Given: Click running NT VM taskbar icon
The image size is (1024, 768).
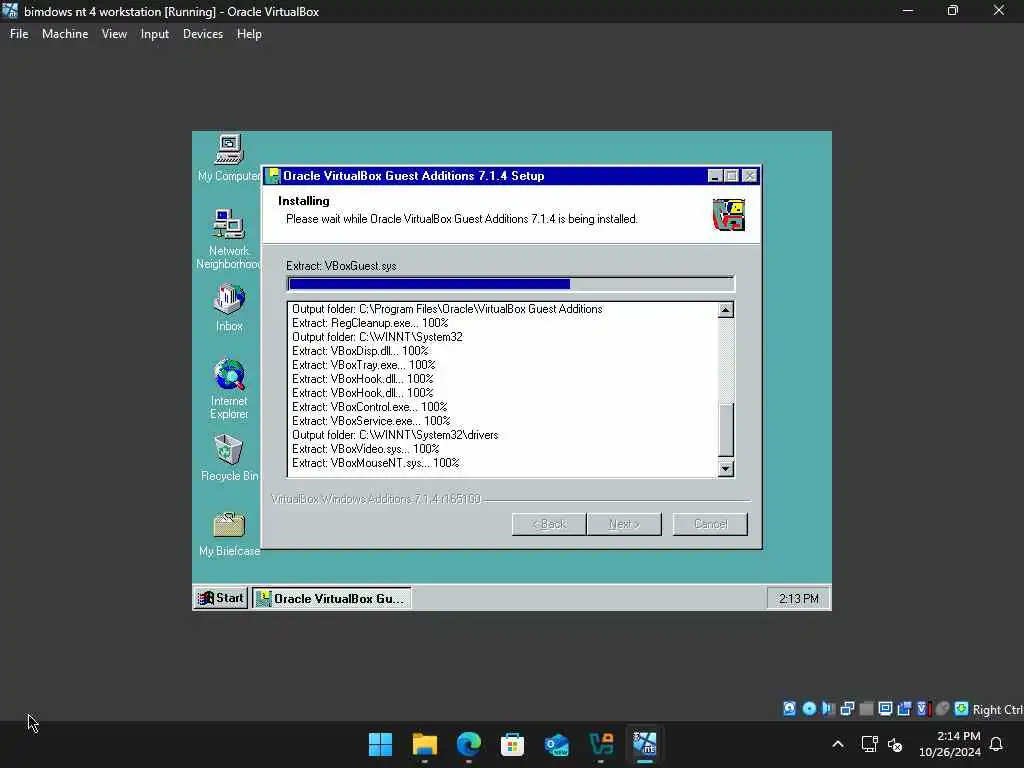Looking at the screenshot, I should tap(645, 744).
